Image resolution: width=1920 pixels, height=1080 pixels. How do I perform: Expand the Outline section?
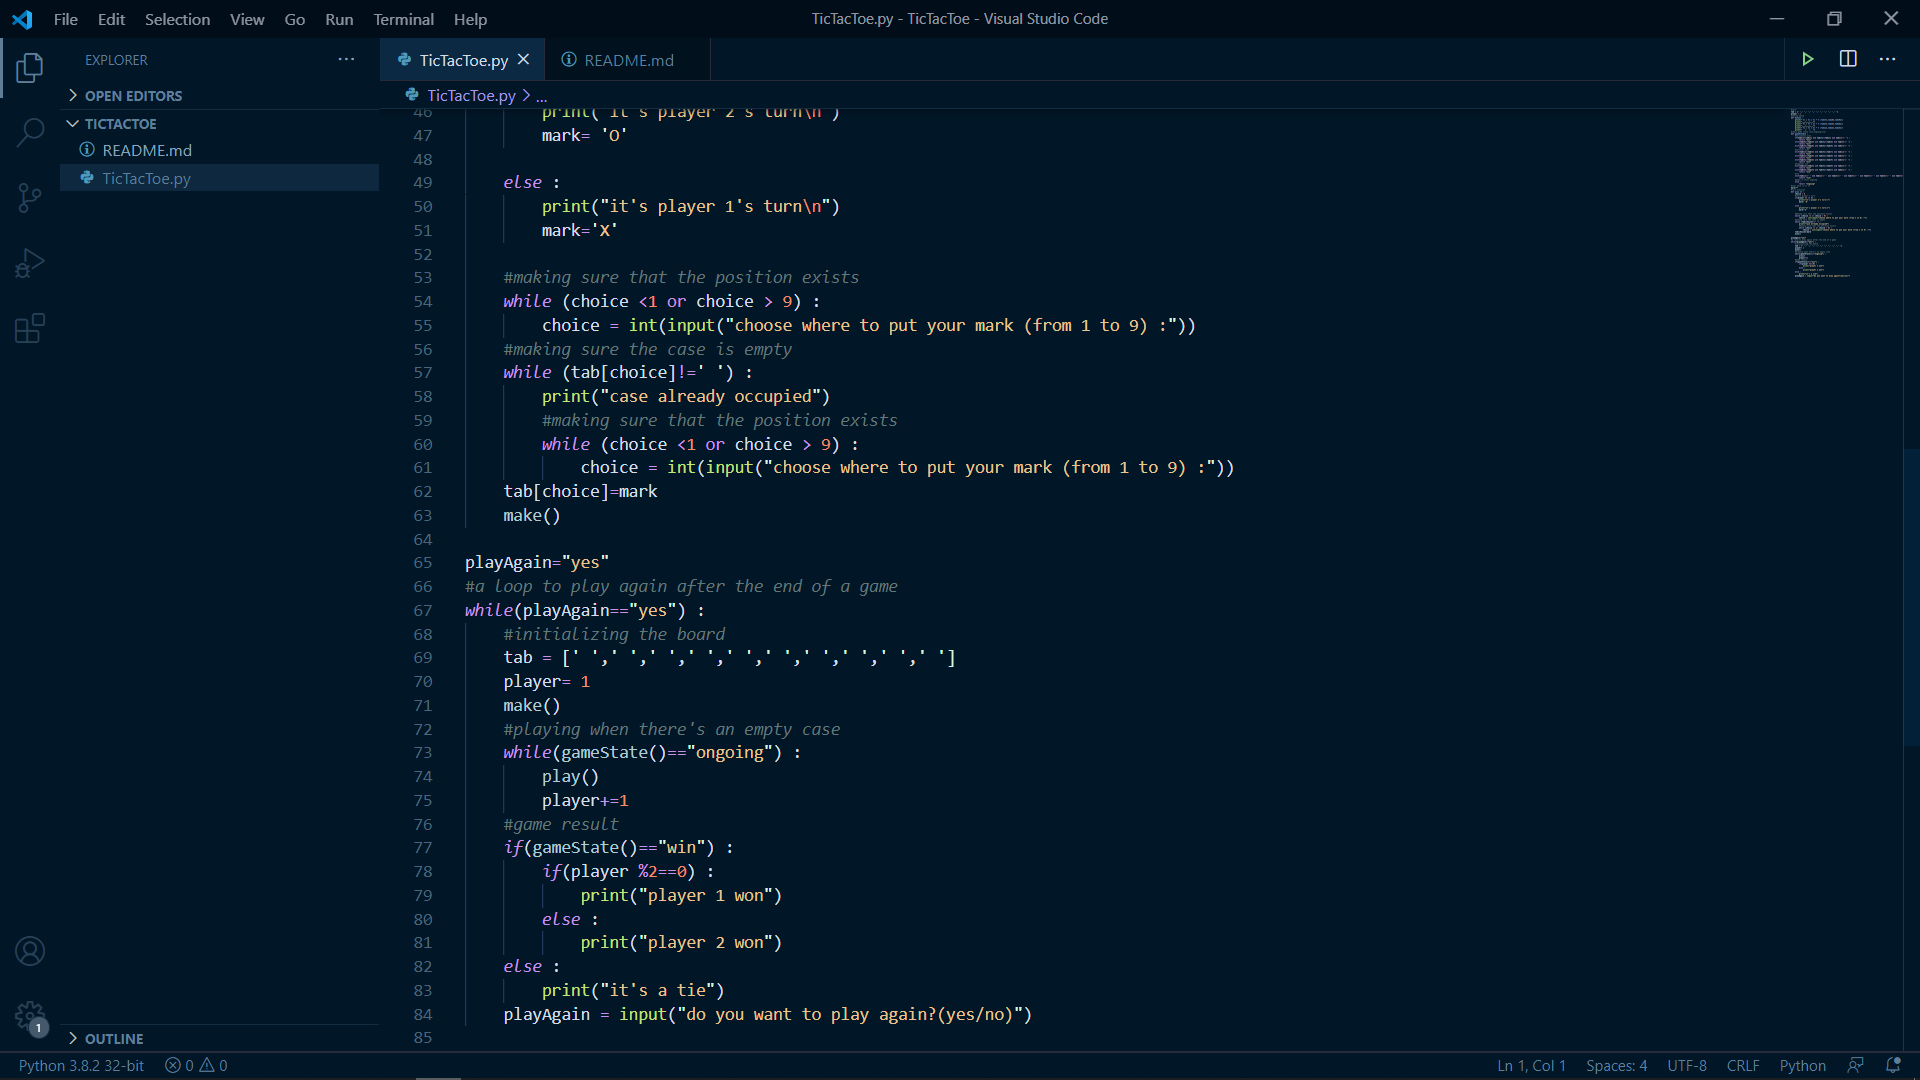[x=113, y=1039]
